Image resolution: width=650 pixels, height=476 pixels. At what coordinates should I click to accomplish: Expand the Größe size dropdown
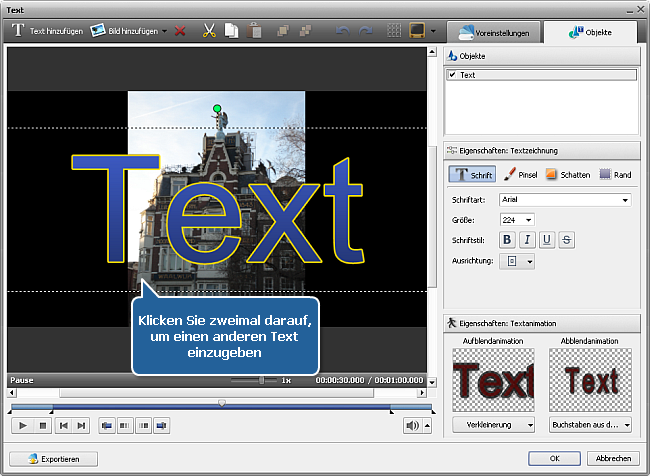[x=528, y=219]
